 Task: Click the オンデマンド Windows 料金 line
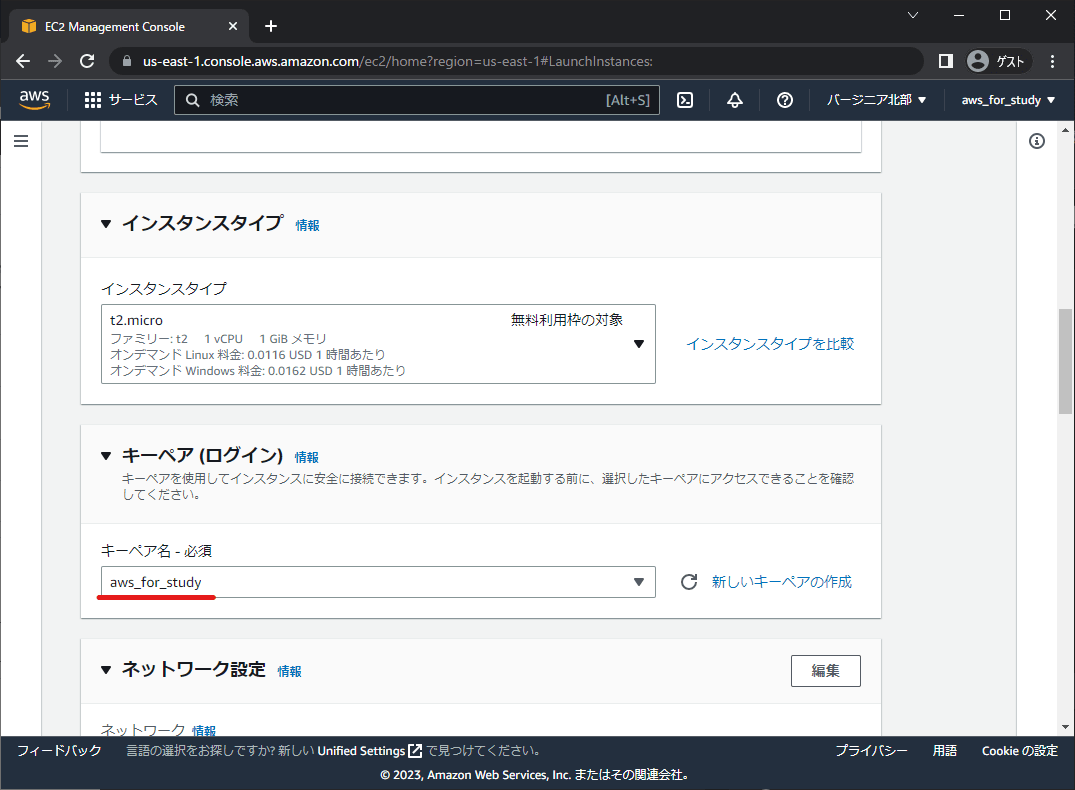(258, 371)
